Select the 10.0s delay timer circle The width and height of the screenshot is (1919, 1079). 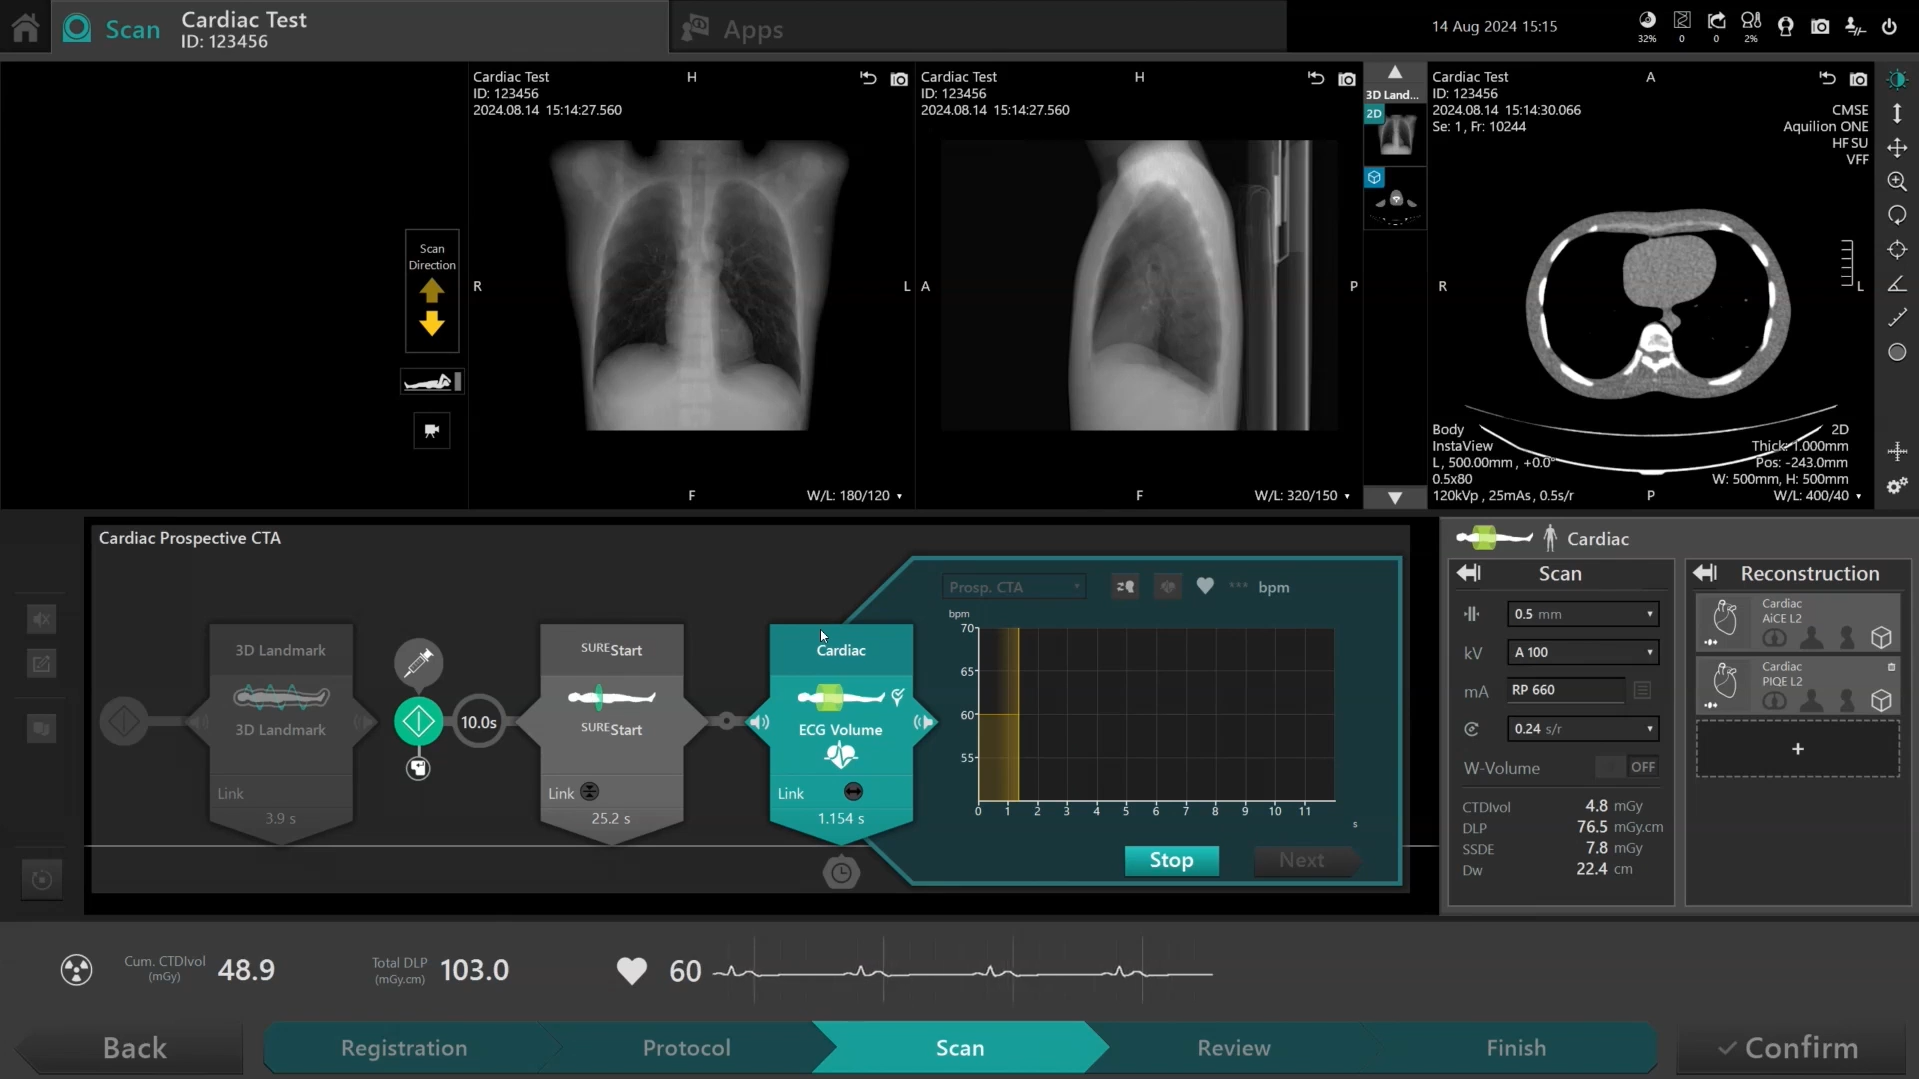[x=479, y=722]
